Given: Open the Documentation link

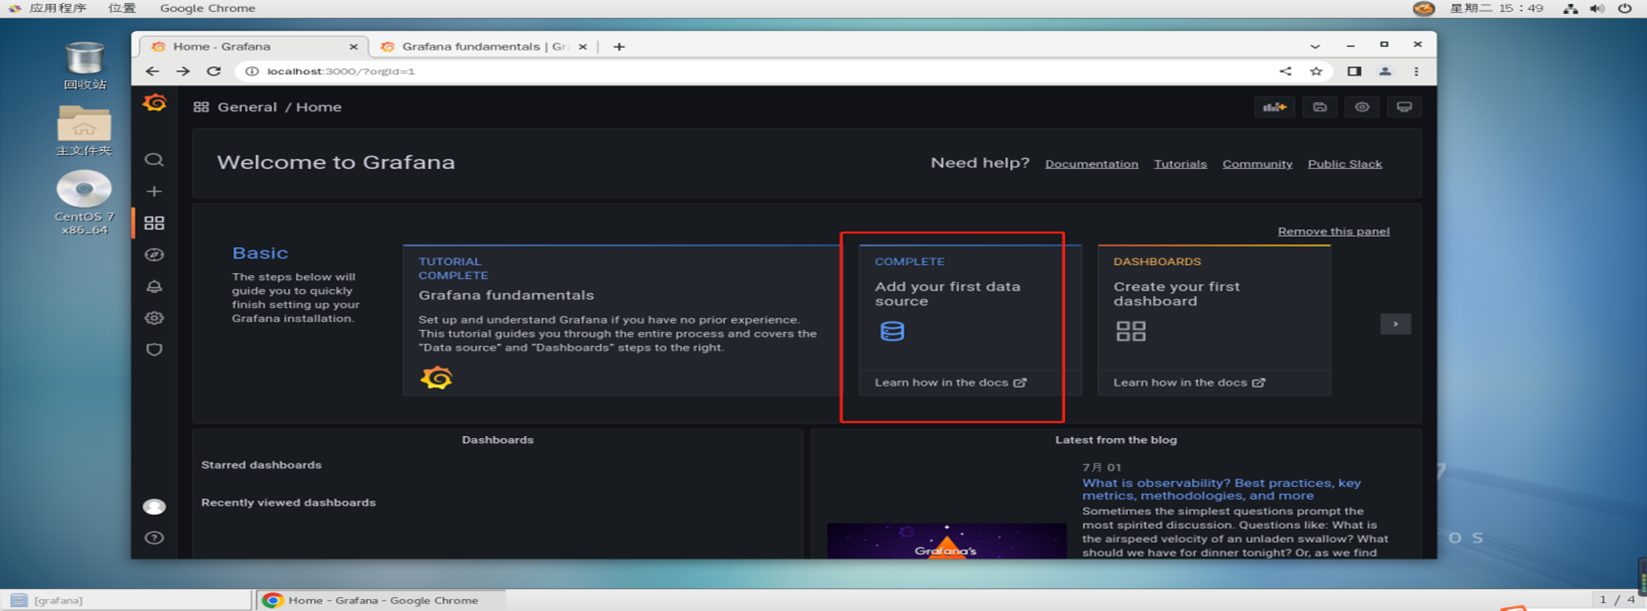Looking at the screenshot, I should [x=1091, y=164].
